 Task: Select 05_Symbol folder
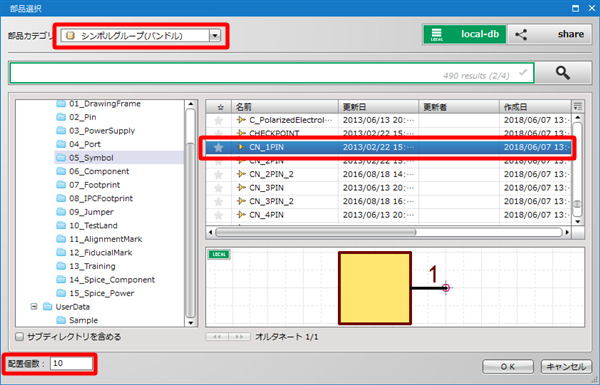(85, 158)
